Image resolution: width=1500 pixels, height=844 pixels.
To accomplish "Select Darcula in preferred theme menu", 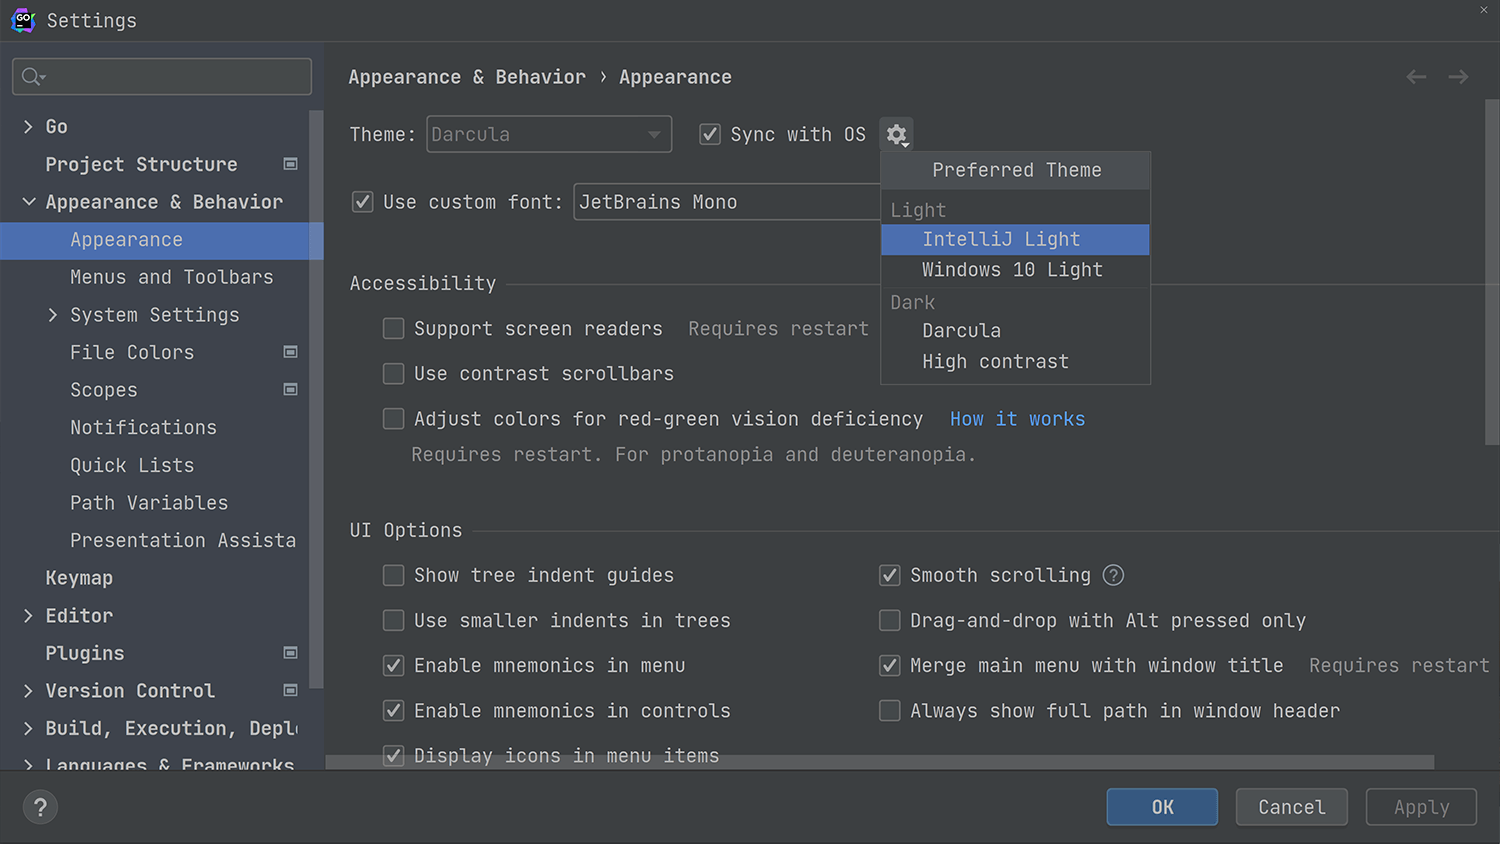I will tap(1015, 331).
